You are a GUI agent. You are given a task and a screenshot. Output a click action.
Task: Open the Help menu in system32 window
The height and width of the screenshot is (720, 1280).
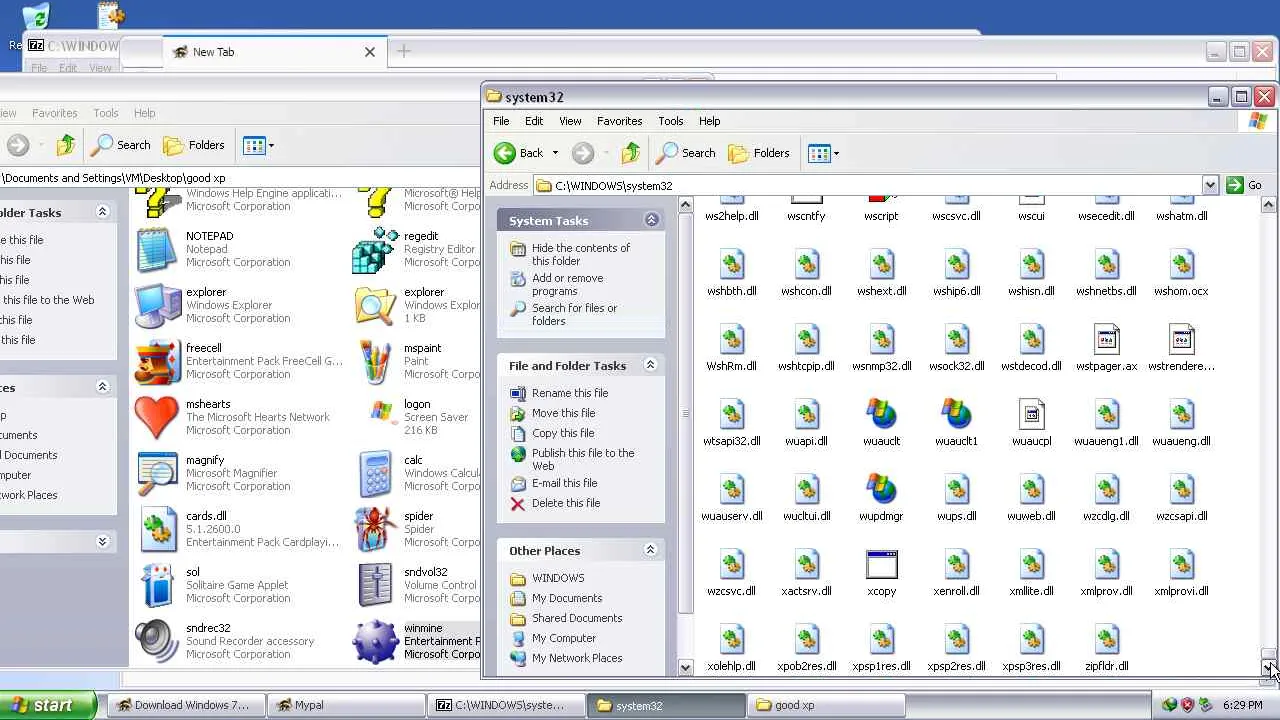point(709,121)
